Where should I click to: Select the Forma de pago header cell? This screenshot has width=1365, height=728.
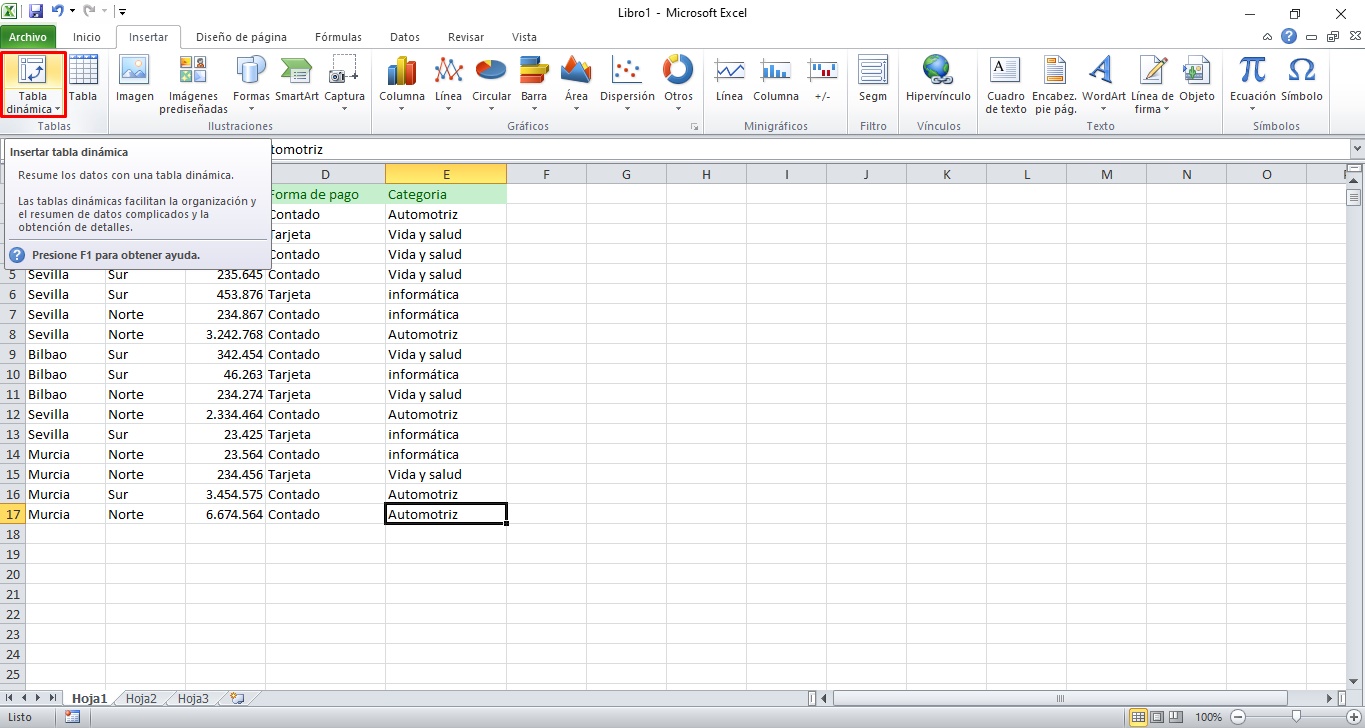tap(325, 194)
